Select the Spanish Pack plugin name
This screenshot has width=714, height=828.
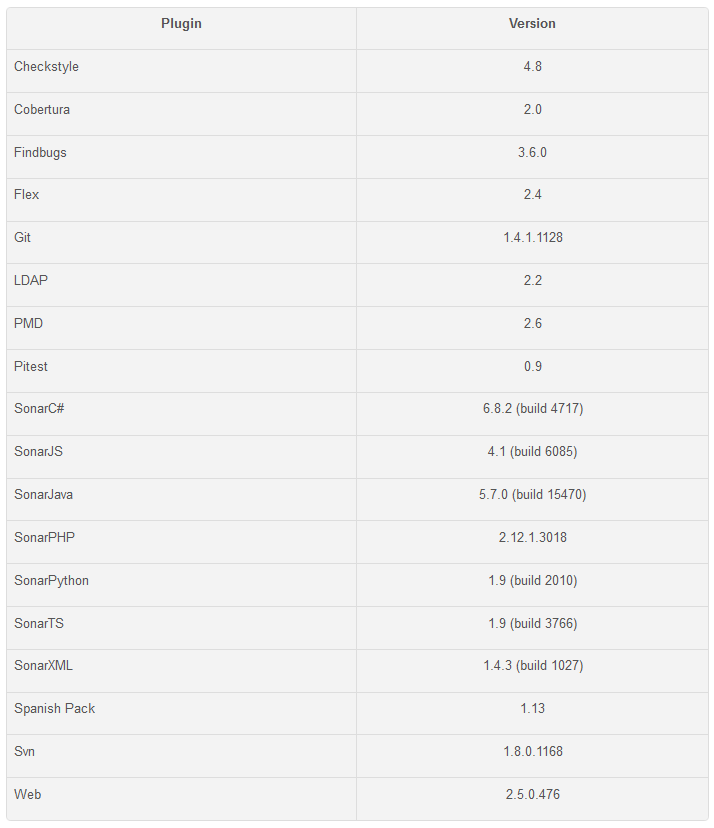54,709
